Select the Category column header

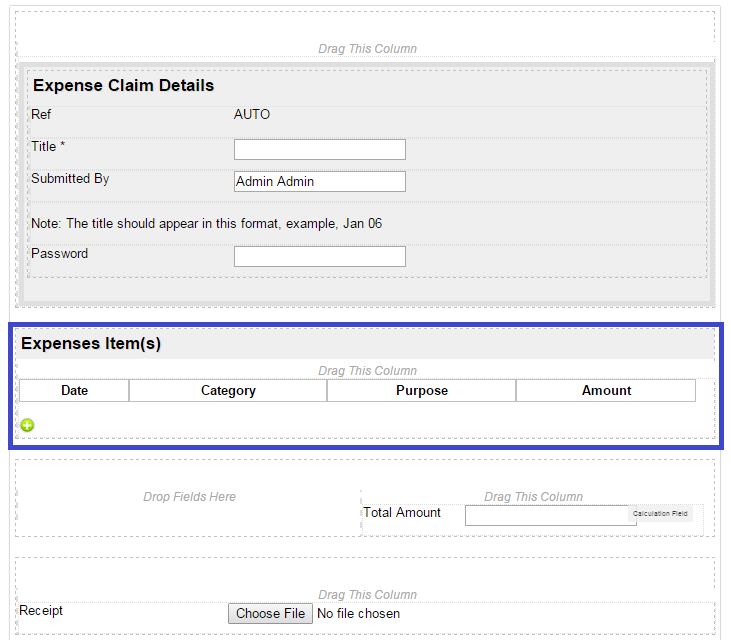point(228,391)
